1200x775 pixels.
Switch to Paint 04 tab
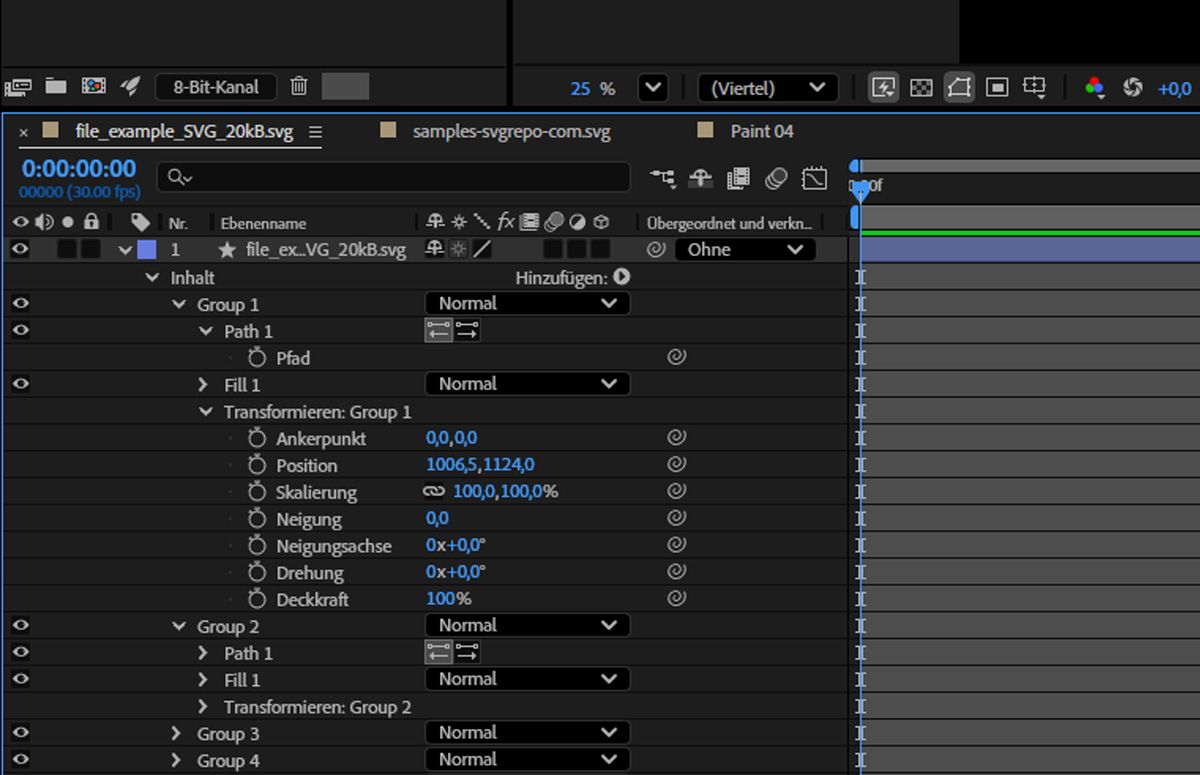tap(762, 131)
